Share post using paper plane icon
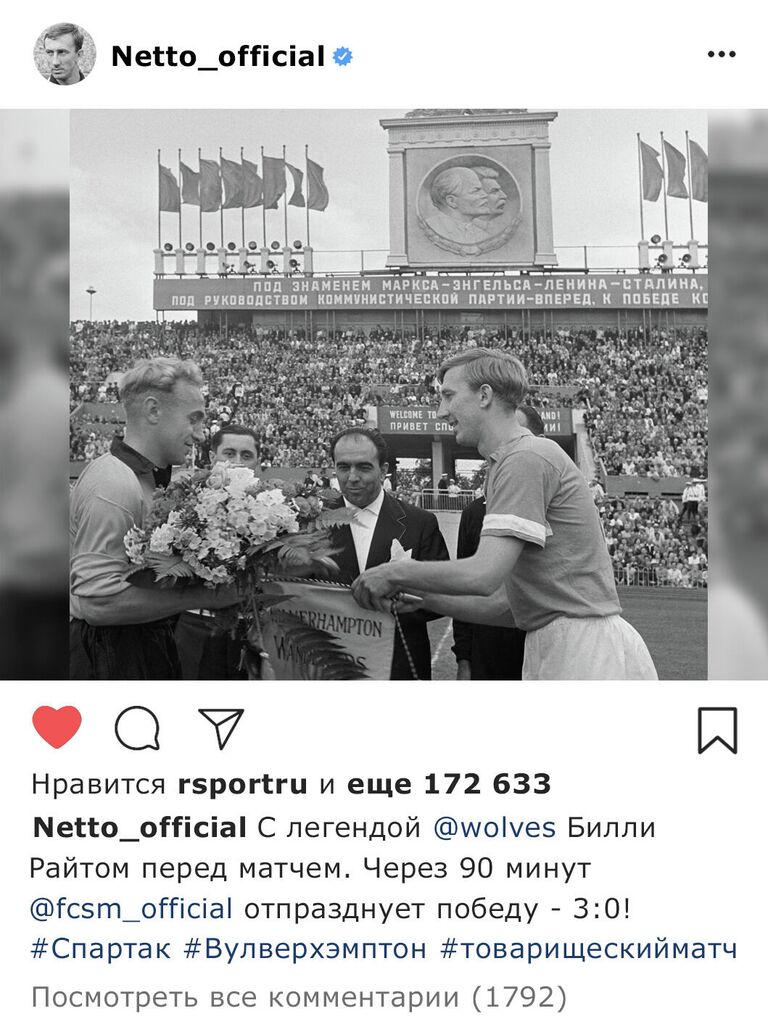This screenshot has width=768, height=1032. (x=221, y=728)
